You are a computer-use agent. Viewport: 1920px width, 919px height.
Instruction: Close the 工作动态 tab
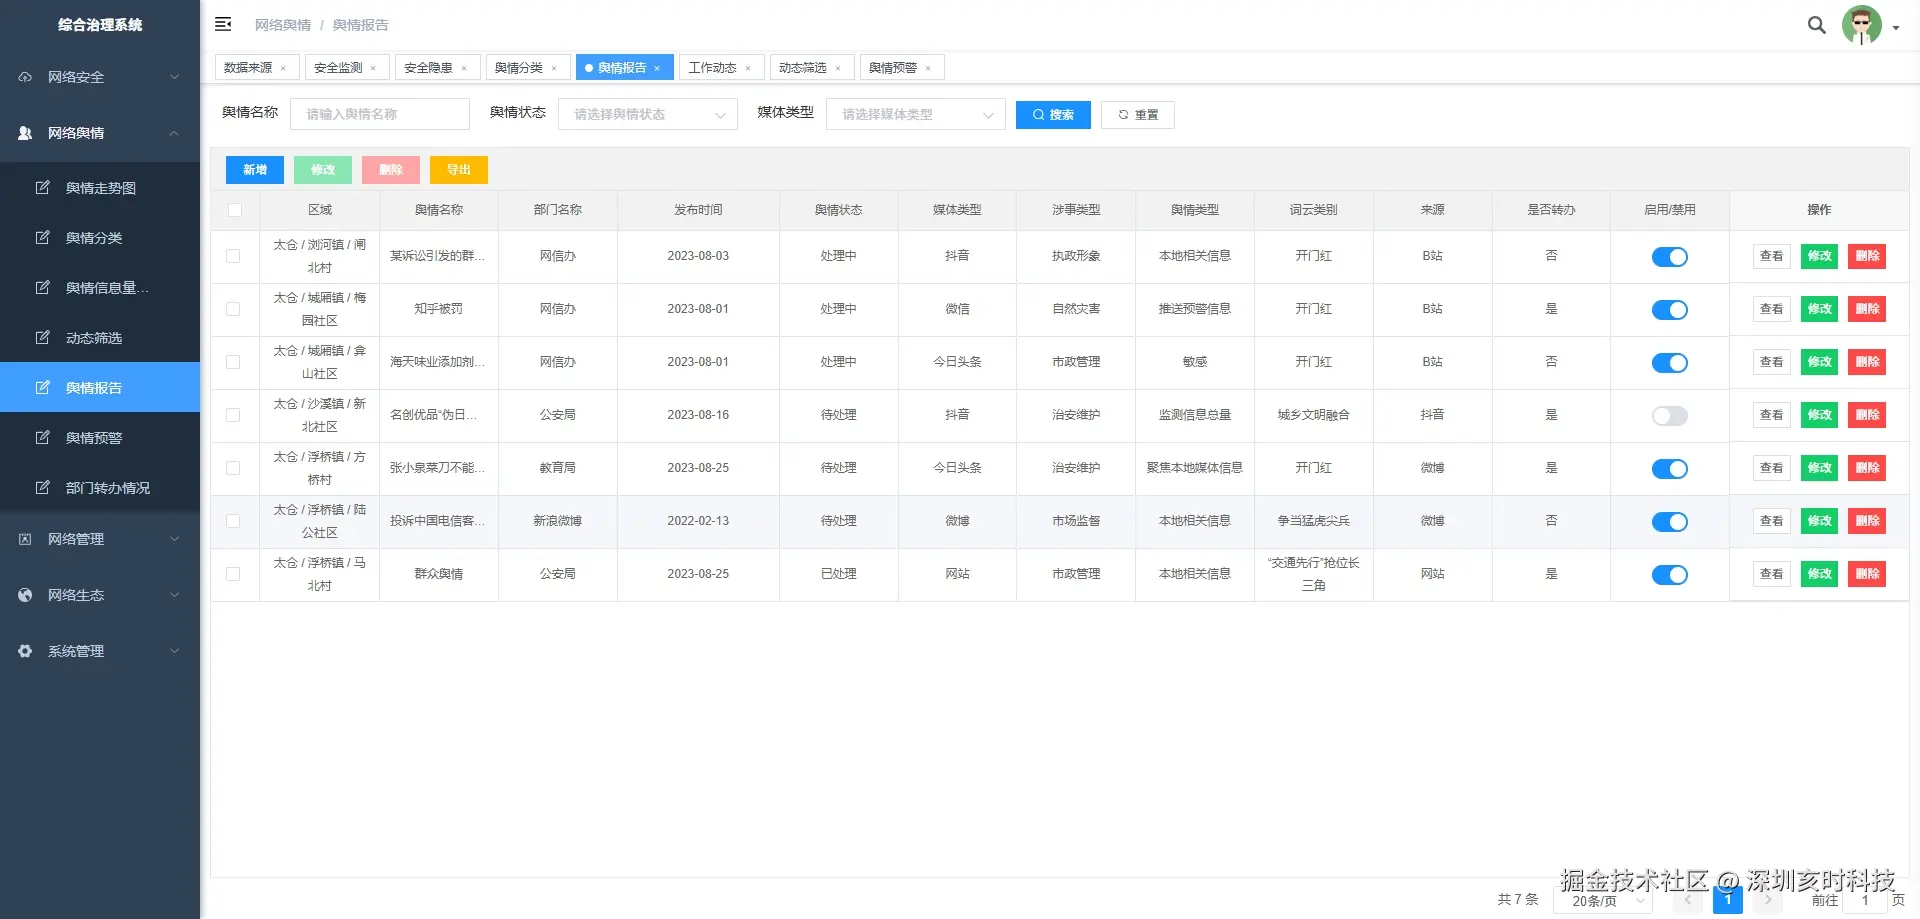click(747, 68)
